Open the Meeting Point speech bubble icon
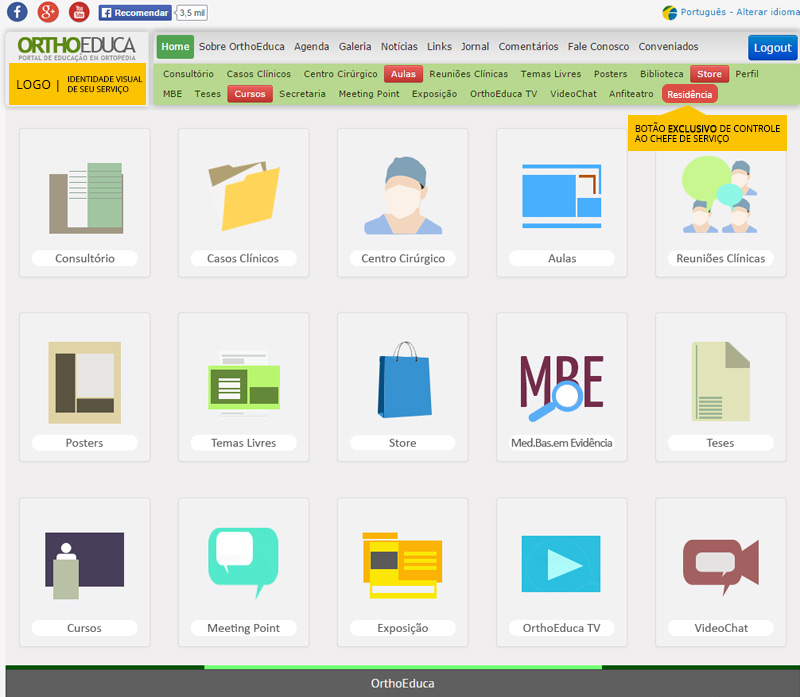Image resolution: width=800 pixels, height=697 pixels. tap(243, 563)
